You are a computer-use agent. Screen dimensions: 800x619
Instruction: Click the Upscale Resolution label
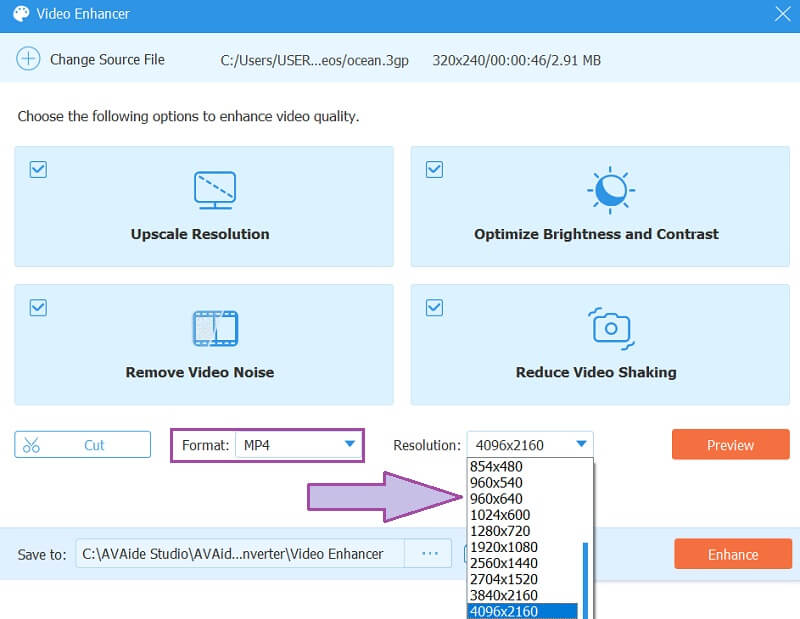click(x=200, y=234)
